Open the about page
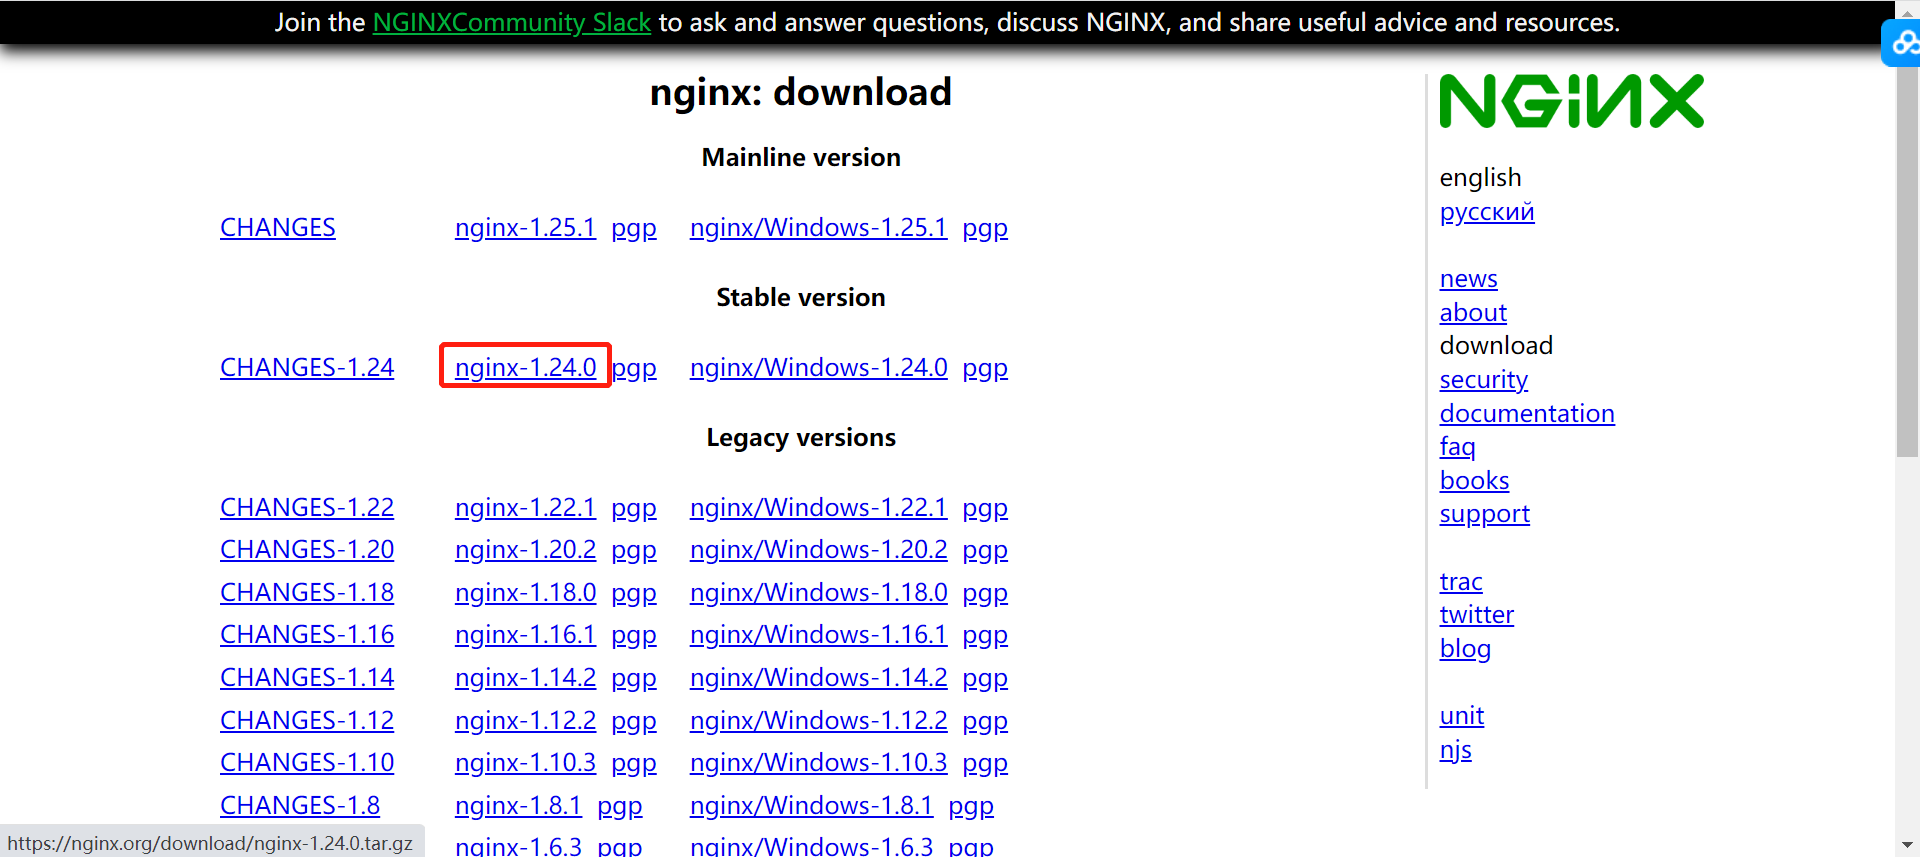Image resolution: width=1920 pixels, height=857 pixels. 1473,313
